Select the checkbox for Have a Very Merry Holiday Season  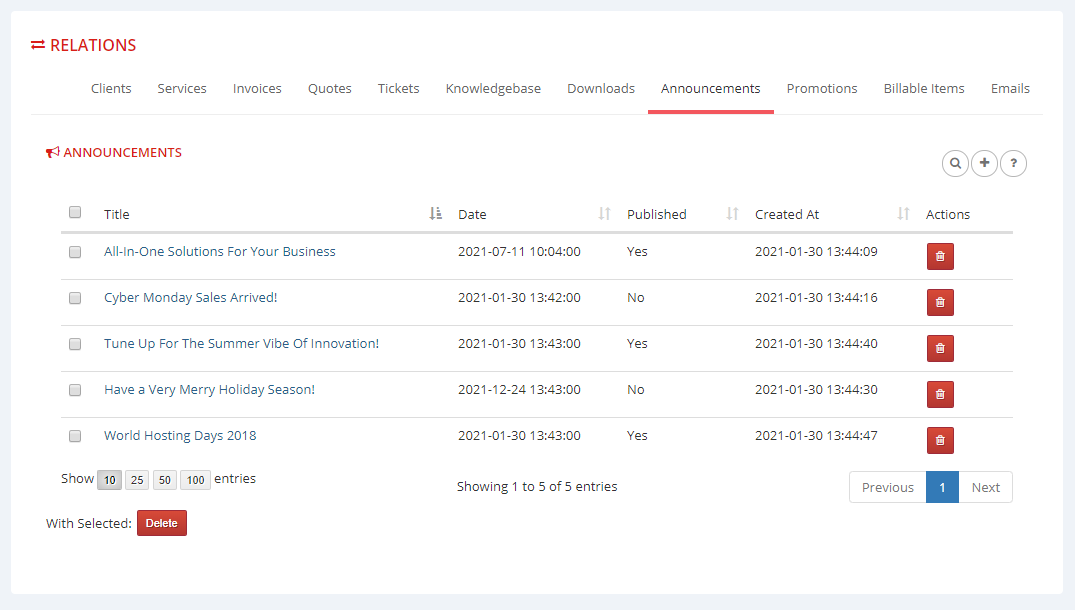[x=74, y=390]
